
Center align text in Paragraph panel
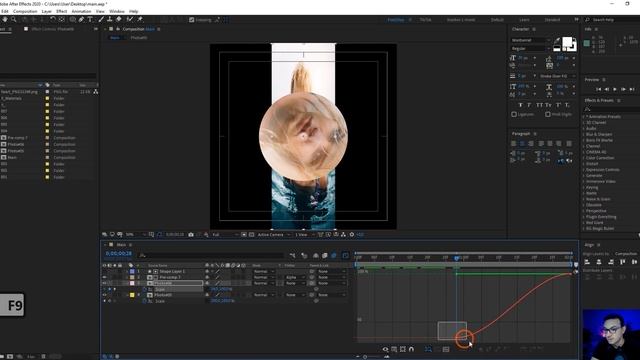522,144
